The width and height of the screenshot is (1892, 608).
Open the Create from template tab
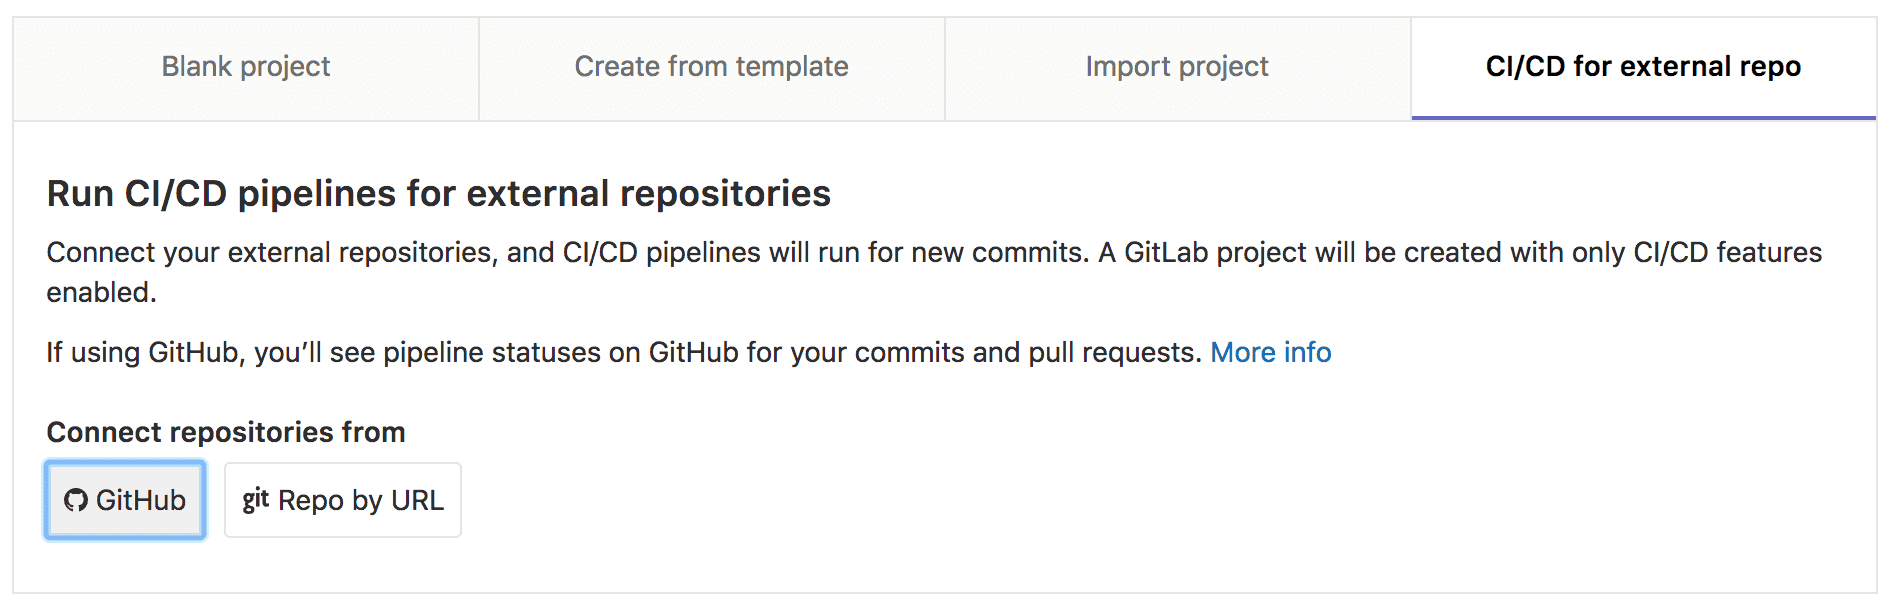pyautogui.click(x=711, y=68)
